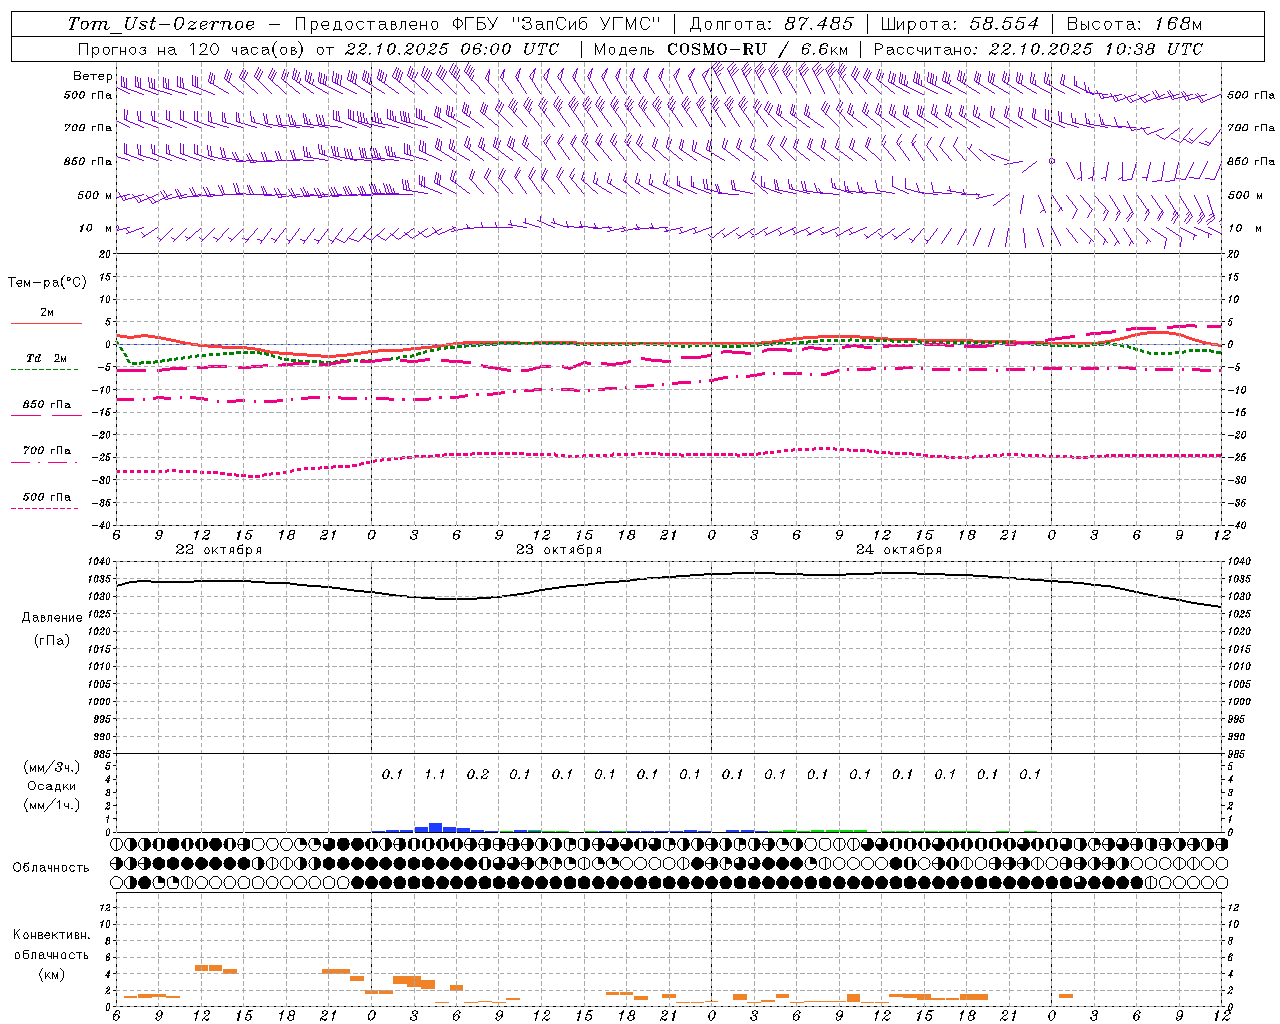Click the tallest blue precipitation bar
The height and width of the screenshot is (1024, 1280).
click(x=435, y=827)
